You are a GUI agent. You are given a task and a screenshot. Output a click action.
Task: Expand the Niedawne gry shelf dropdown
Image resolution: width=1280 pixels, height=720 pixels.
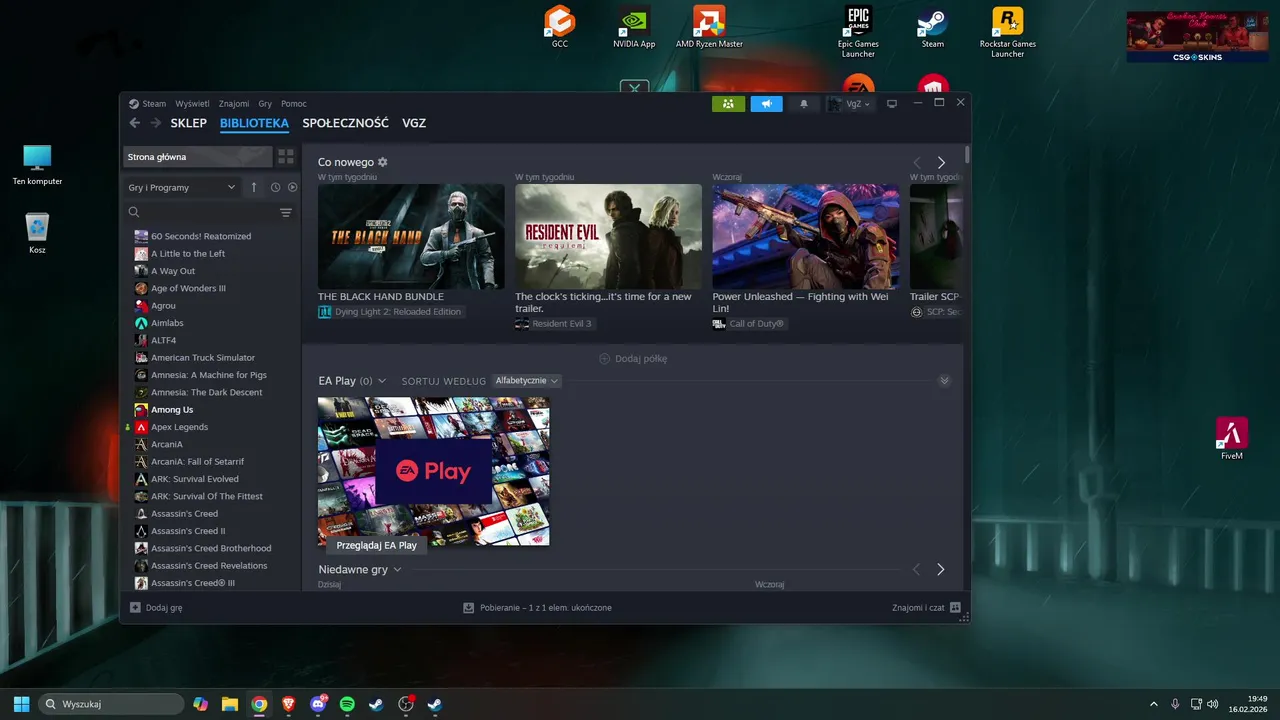click(x=397, y=569)
